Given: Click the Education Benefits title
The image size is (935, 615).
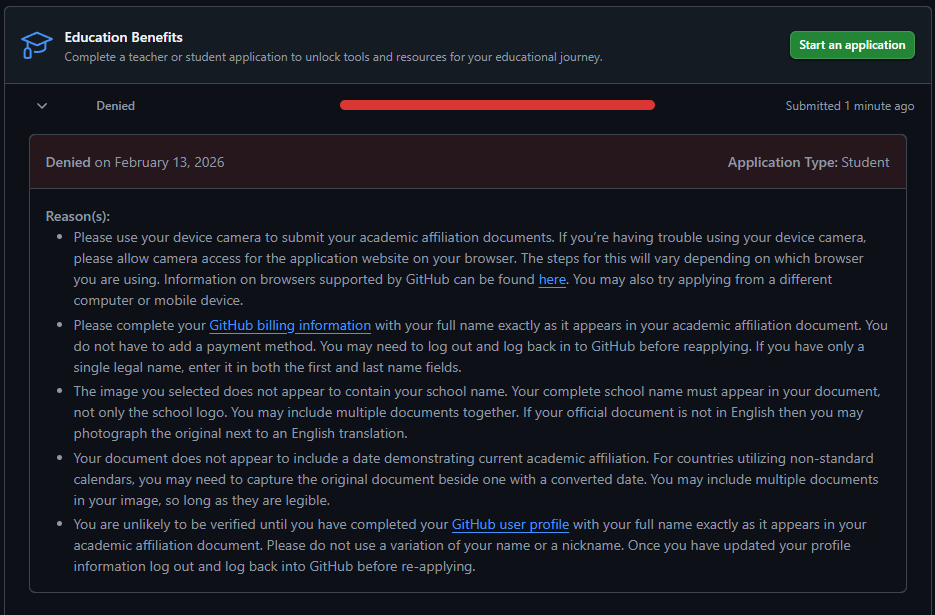Looking at the screenshot, I should [123, 37].
